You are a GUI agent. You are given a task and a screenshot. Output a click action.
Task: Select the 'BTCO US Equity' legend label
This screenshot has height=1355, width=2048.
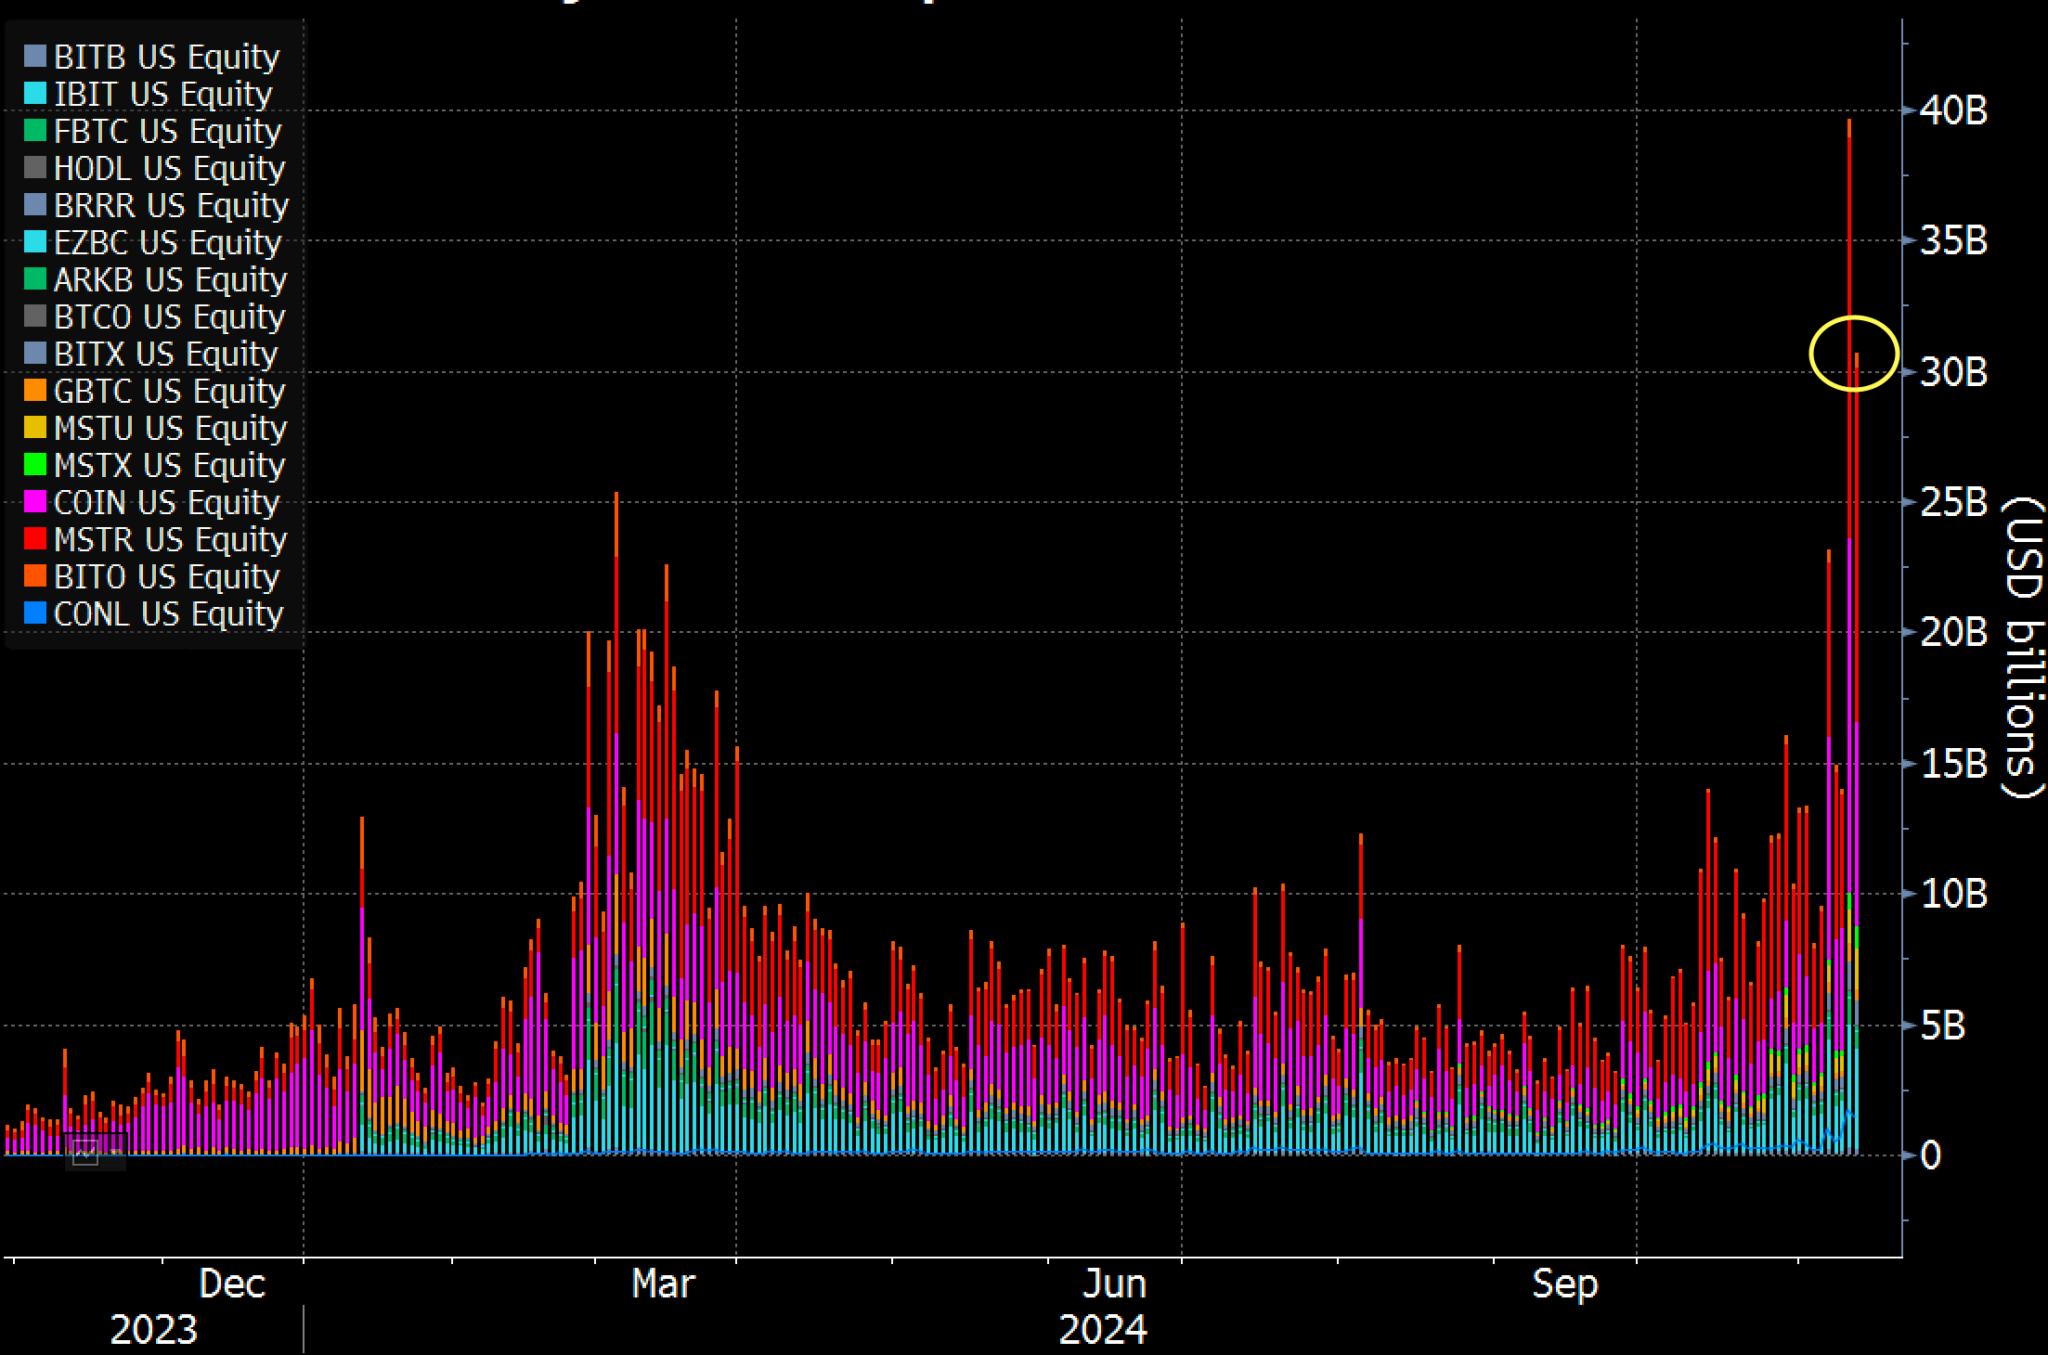170,318
